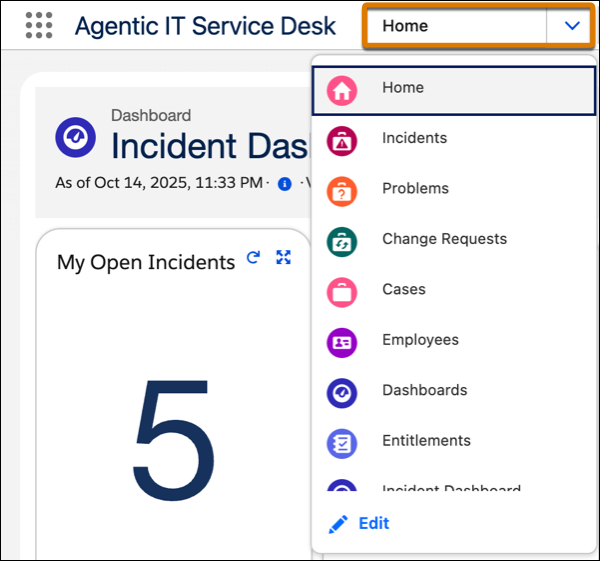Click the big number 5 metric
The width and height of the screenshot is (600, 561).
coord(173,440)
